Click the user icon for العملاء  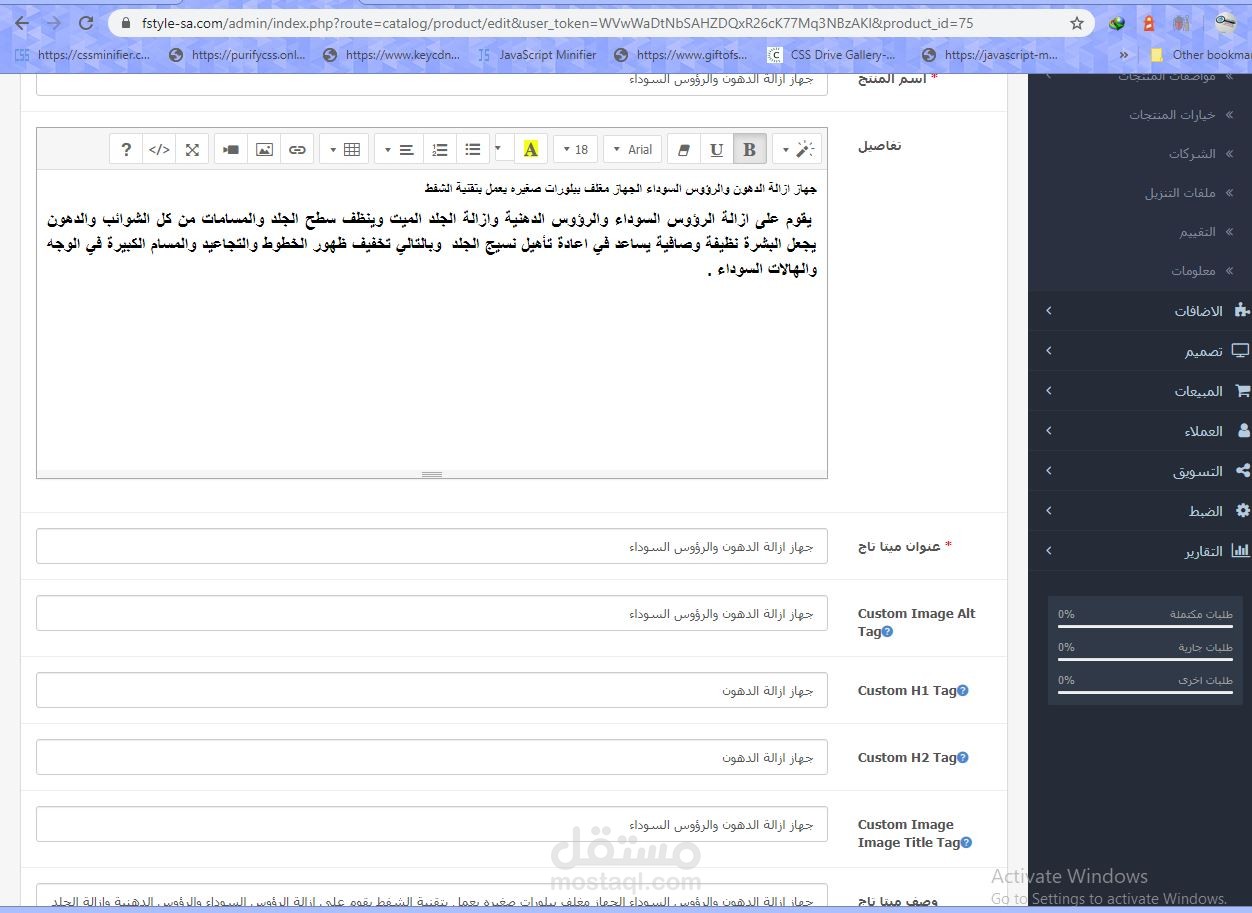tap(1244, 431)
